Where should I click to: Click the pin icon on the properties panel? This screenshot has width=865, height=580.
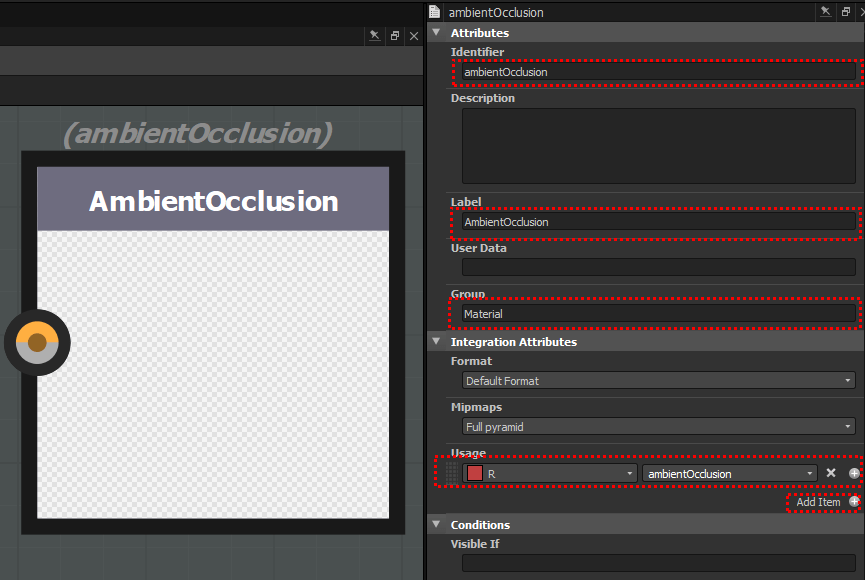[825, 11]
